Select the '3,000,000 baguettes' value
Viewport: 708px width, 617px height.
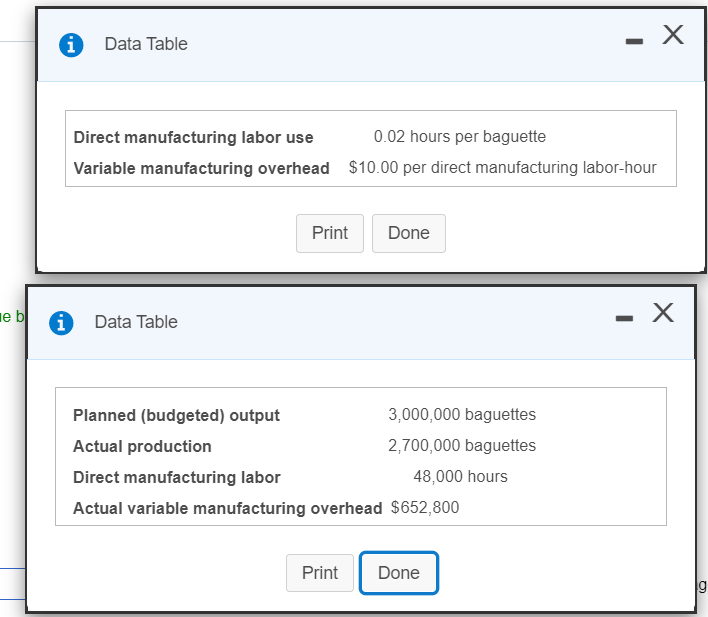[x=462, y=415]
